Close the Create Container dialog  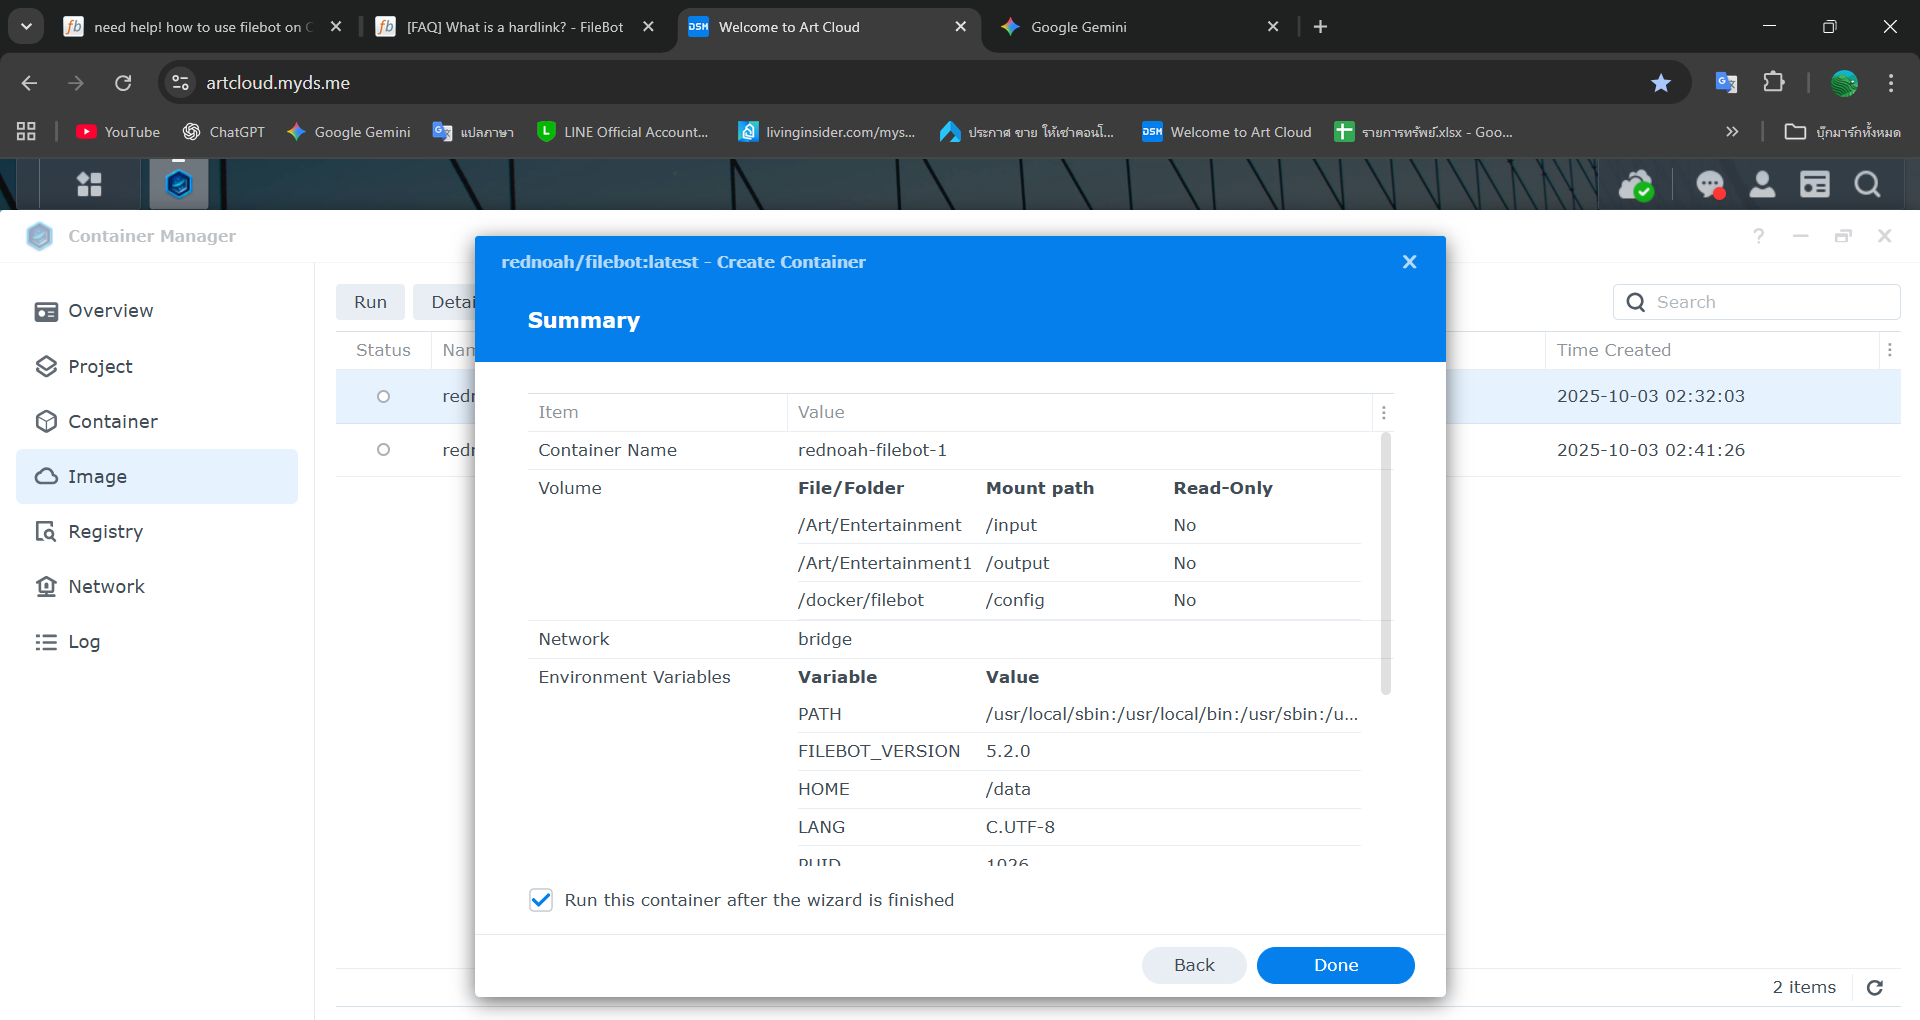coord(1409,262)
